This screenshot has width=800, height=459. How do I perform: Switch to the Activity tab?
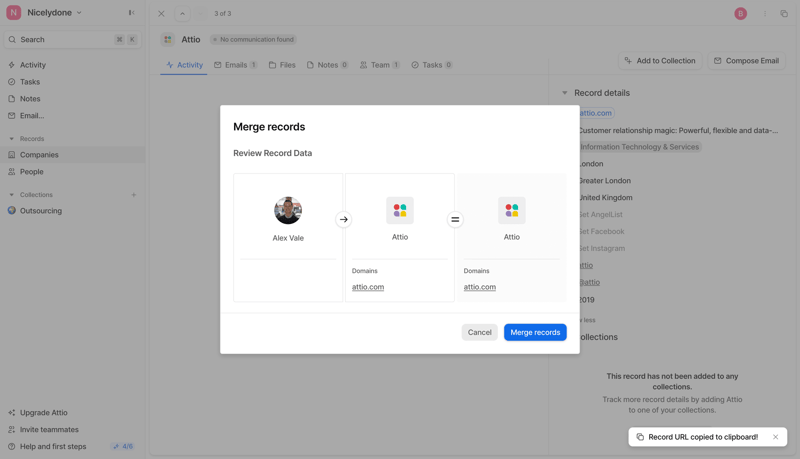184,65
